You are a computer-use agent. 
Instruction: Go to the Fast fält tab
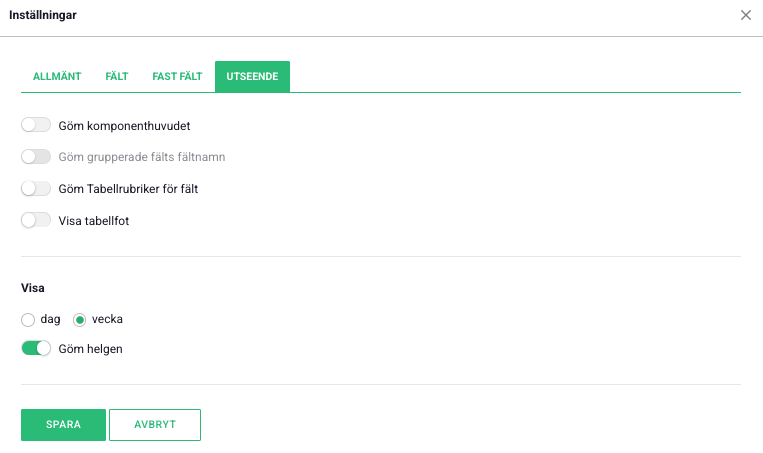(177, 77)
